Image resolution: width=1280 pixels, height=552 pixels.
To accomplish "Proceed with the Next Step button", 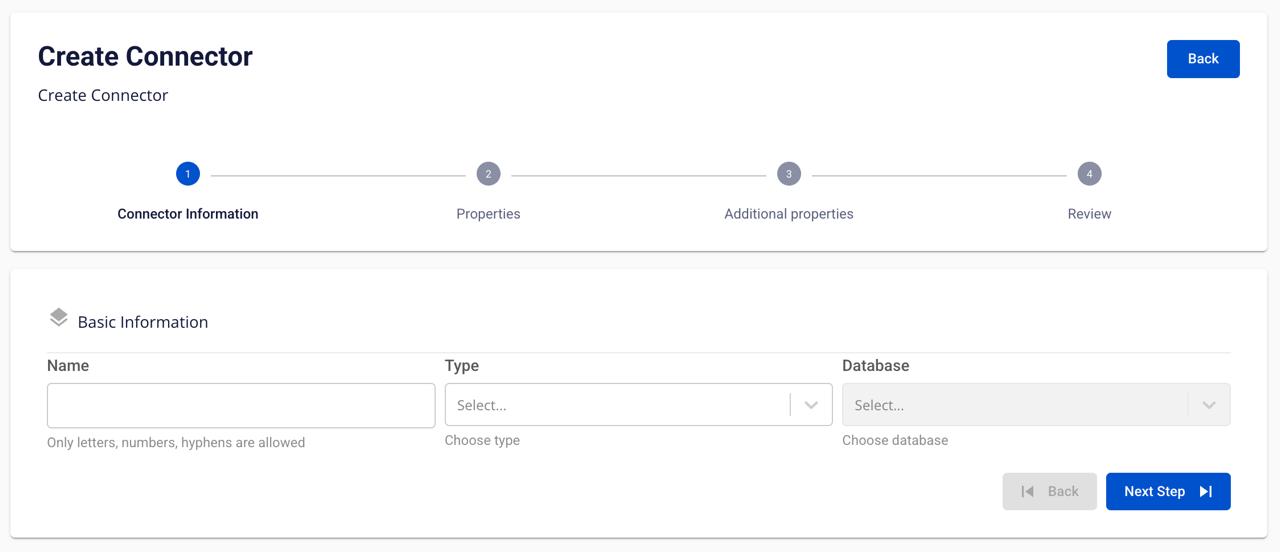I will tap(1167, 491).
